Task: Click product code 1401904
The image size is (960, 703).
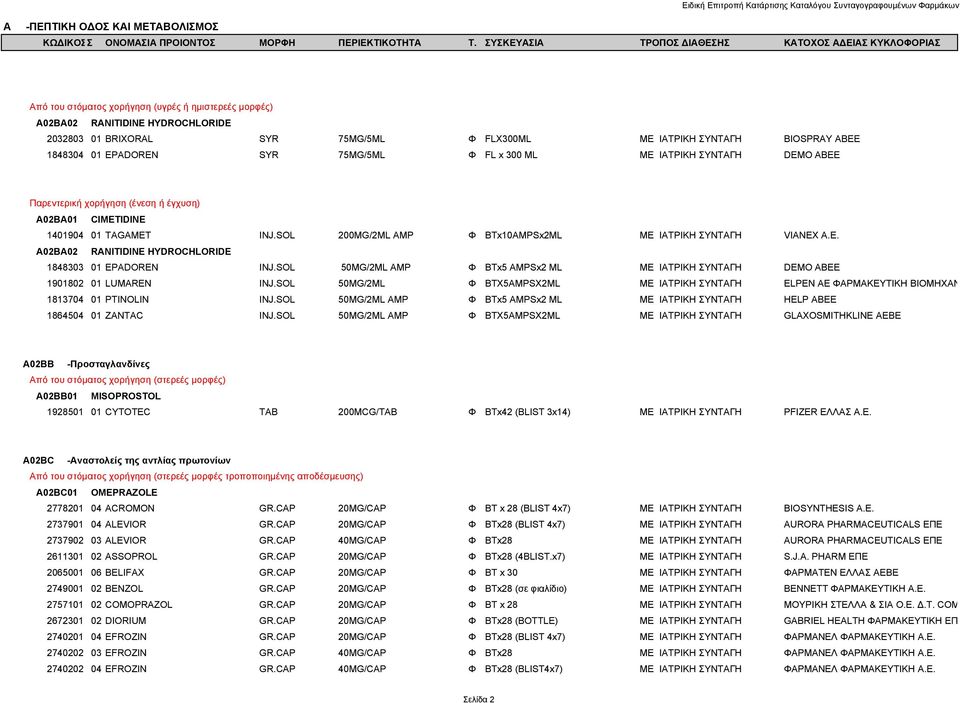Action: [65, 235]
